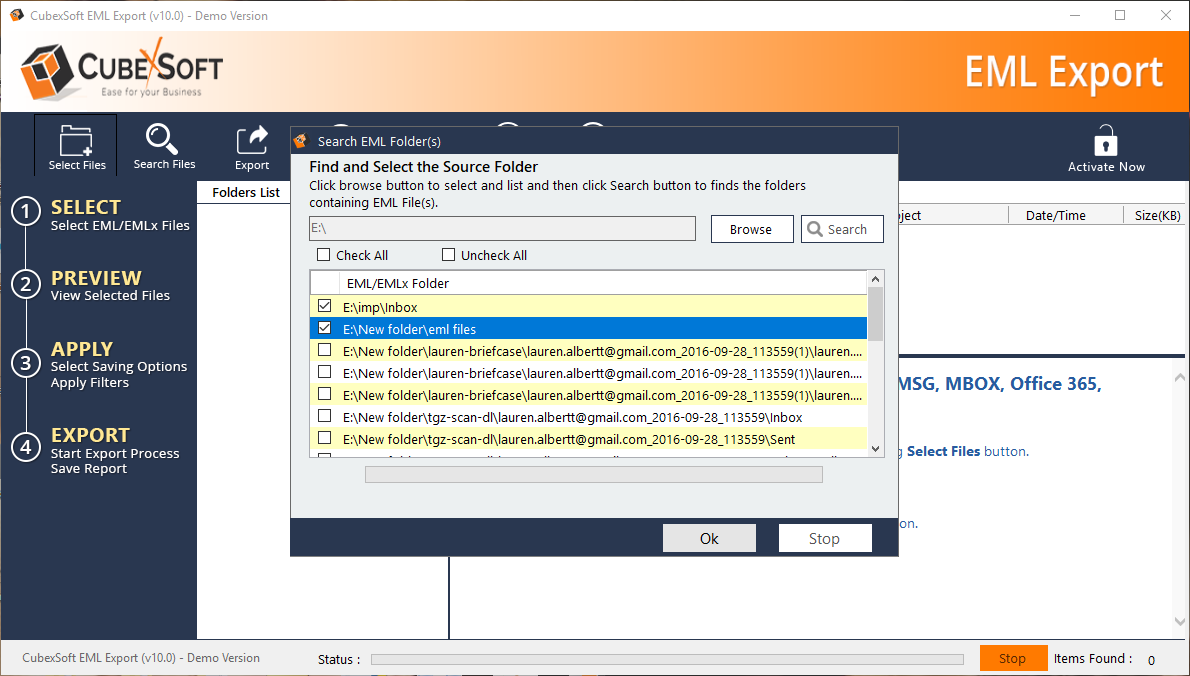Click the Folders List tab header
Viewport: 1190px width, 676px height.
[x=246, y=192]
